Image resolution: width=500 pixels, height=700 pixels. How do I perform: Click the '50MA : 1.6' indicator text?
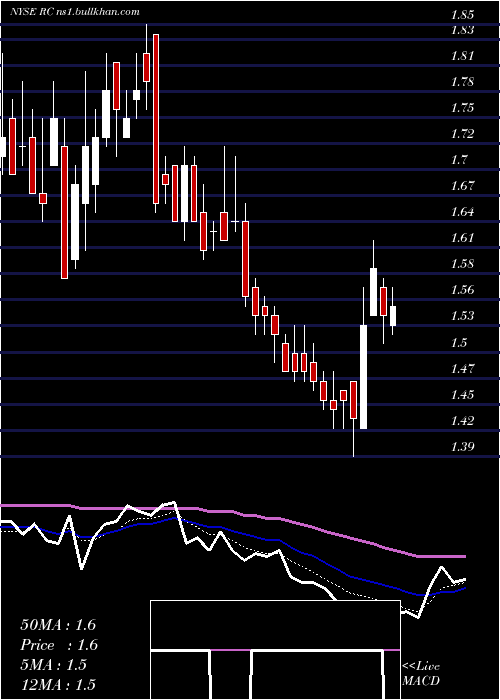click(x=58, y=625)
